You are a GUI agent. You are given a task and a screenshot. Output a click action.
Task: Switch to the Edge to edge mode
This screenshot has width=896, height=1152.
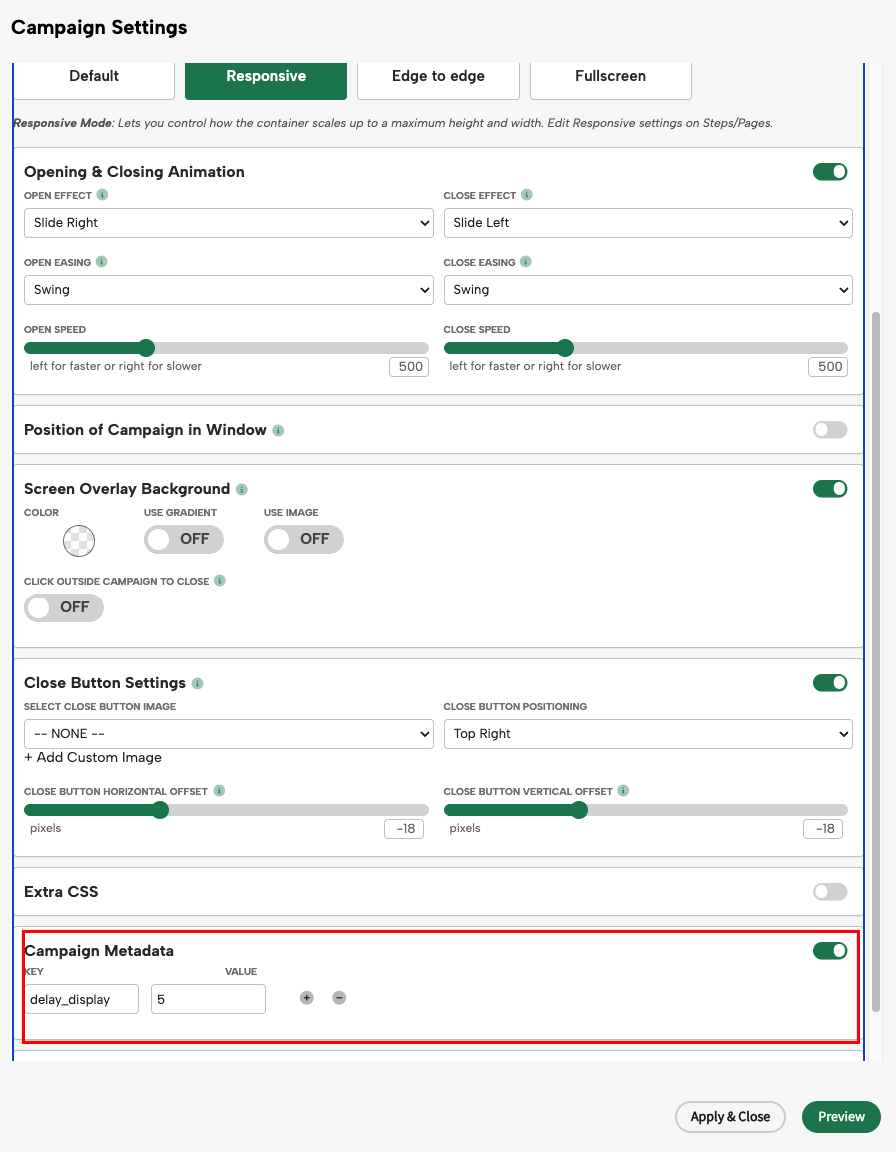point(438,77)
